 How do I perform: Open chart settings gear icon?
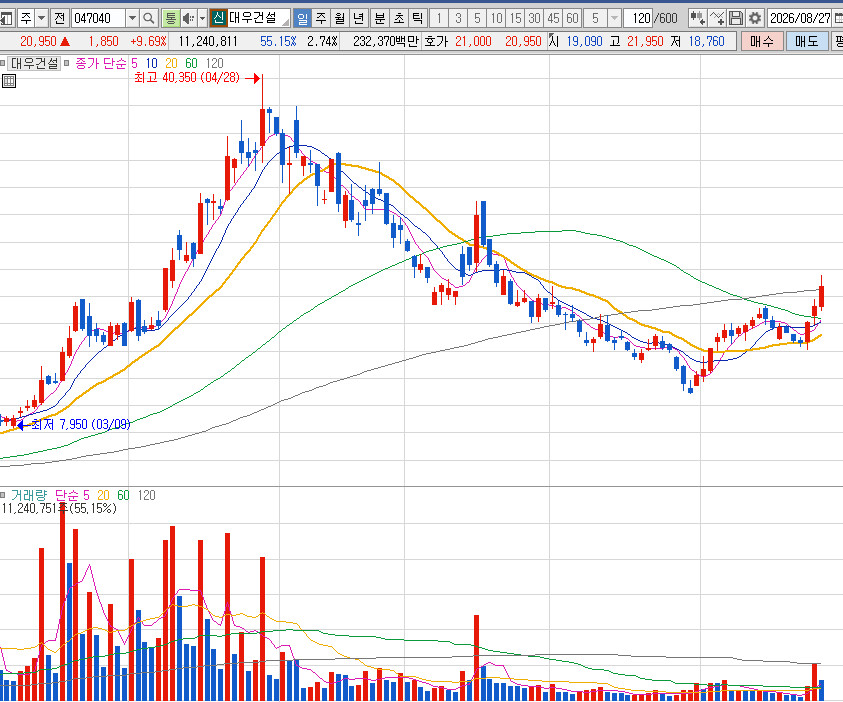coord(755,18)
